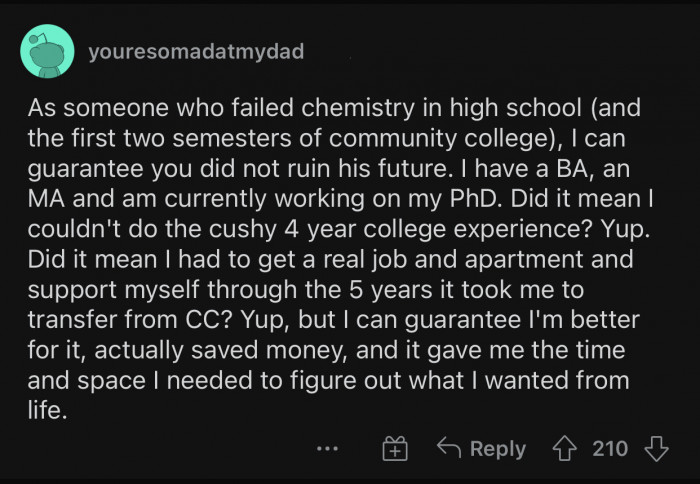Screen dimensions: 700x484
Task: Give an award using the gift icon
Action: pyautogui.click(x=395, y=449)
